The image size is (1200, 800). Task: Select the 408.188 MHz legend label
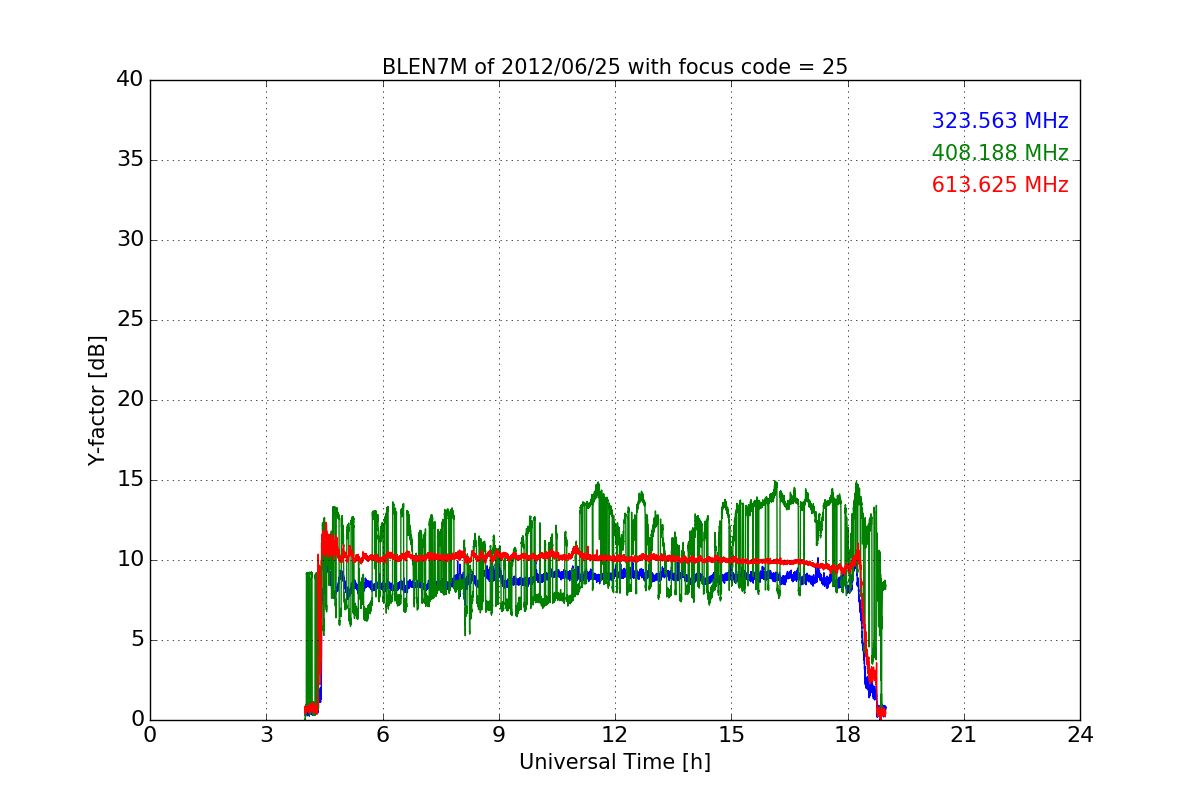(1000, 153)
